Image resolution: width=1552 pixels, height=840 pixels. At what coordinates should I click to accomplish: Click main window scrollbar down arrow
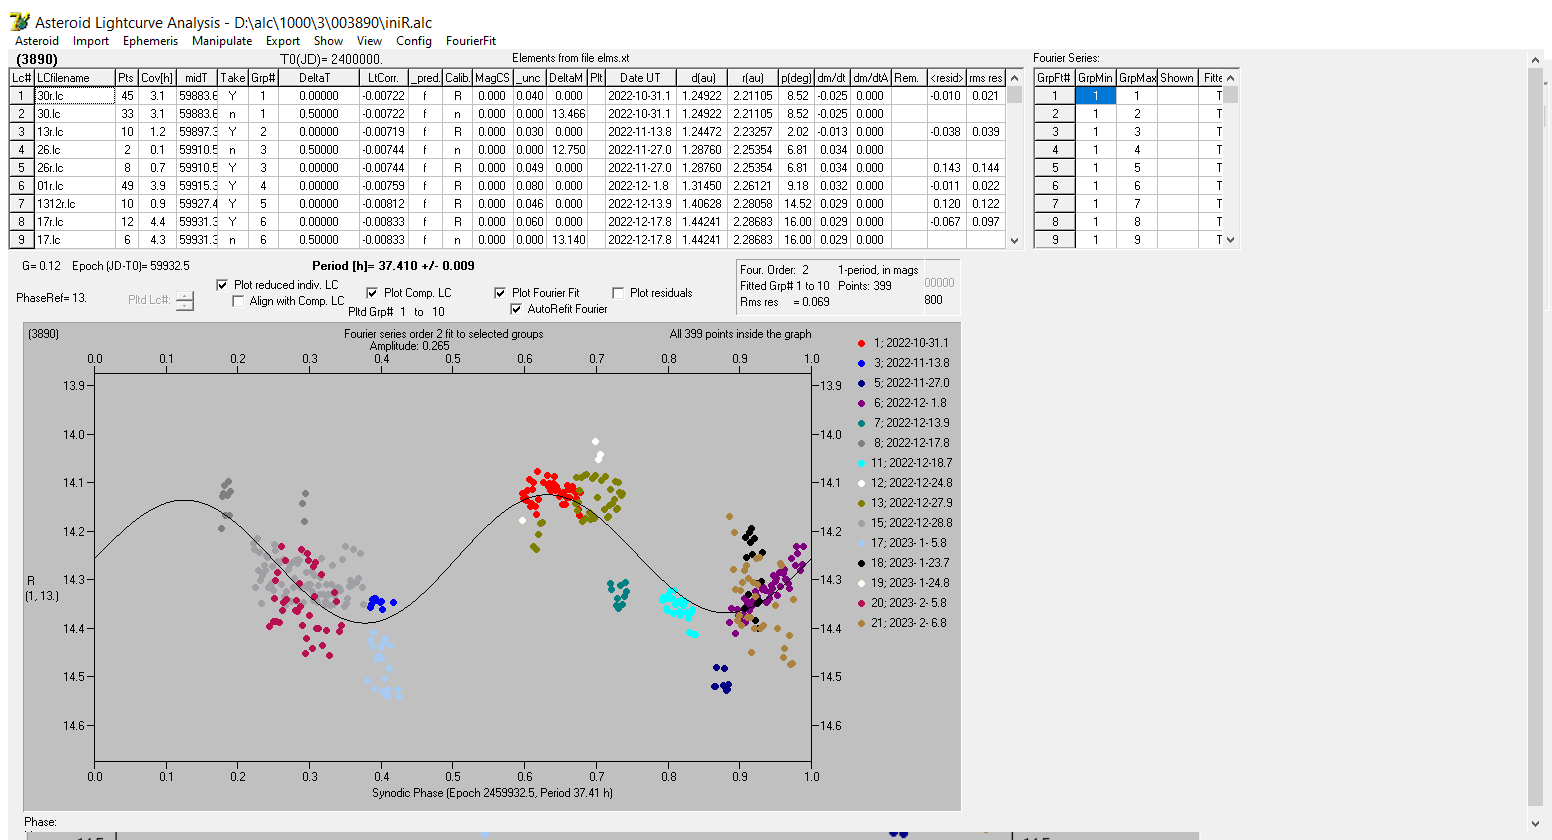tap(1536, 823)
